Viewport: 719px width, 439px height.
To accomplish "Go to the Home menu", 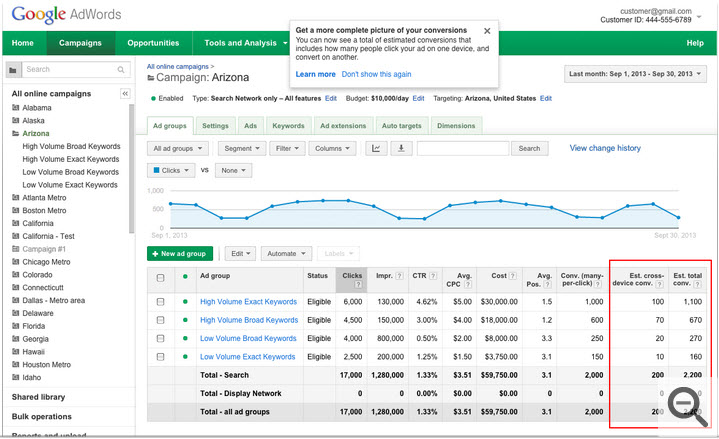I will [x=22, y=43].
